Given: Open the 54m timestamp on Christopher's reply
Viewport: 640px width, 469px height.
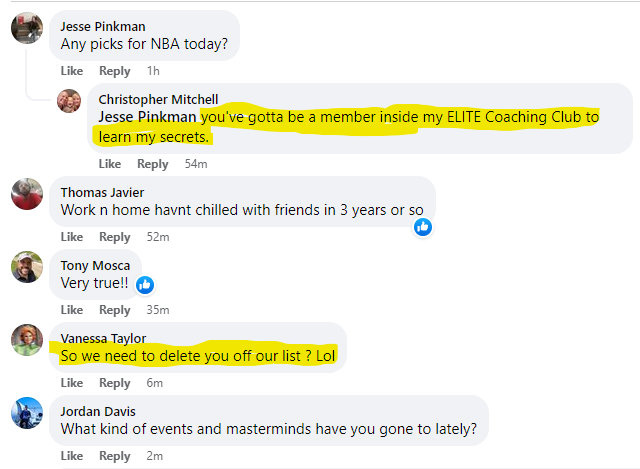Looking at the screenshot, I should click(196, 164).
